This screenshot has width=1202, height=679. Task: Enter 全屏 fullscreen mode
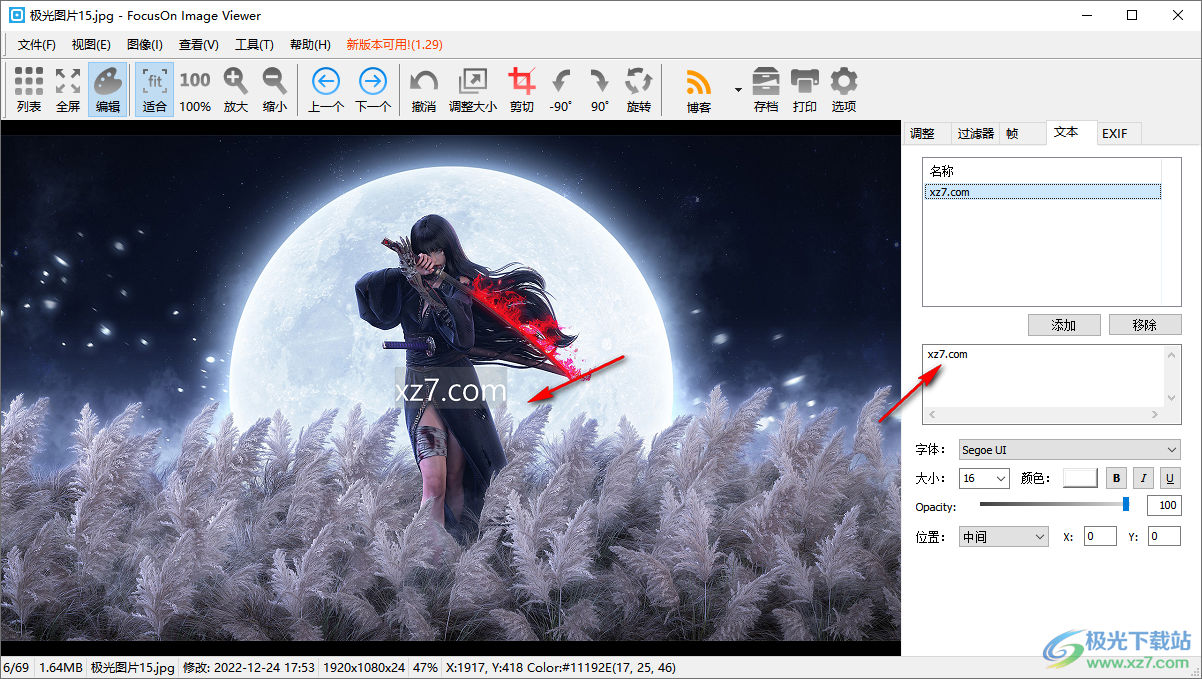click(68, 90)
